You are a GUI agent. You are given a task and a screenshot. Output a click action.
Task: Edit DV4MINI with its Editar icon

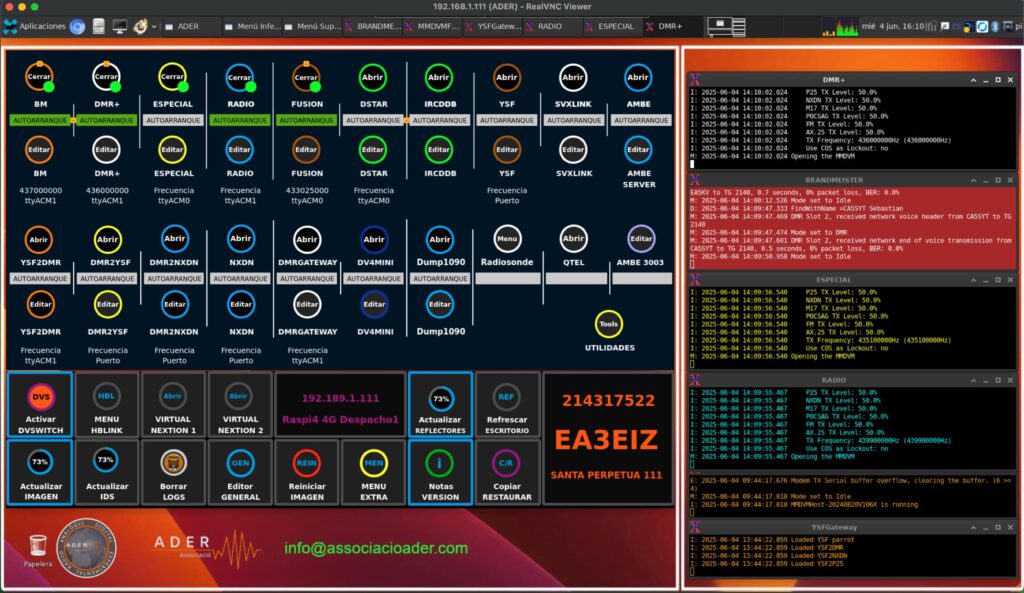coord(374,304)
